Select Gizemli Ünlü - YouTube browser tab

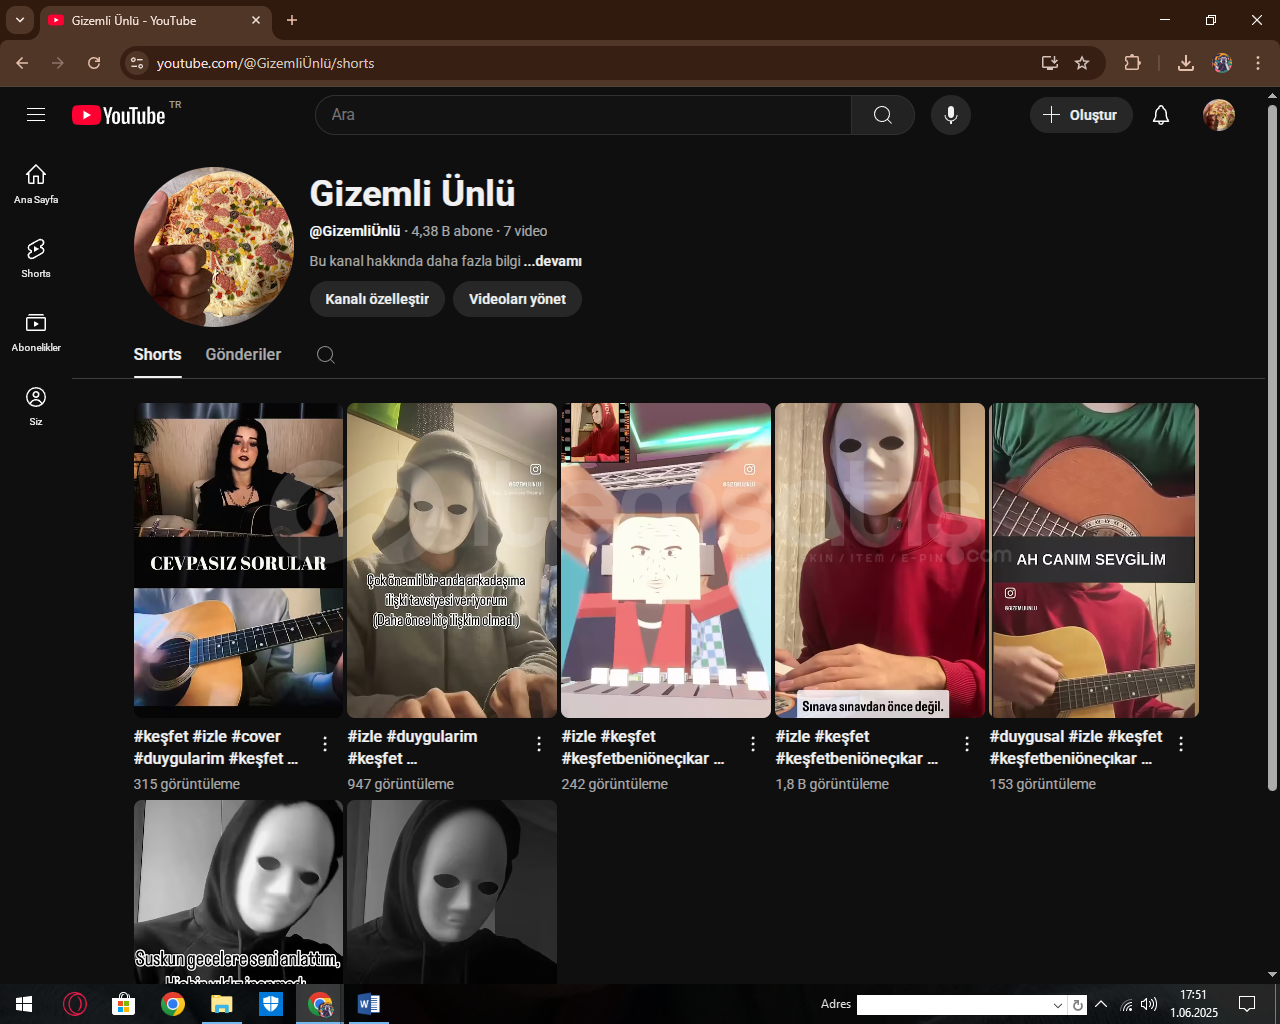155,20
